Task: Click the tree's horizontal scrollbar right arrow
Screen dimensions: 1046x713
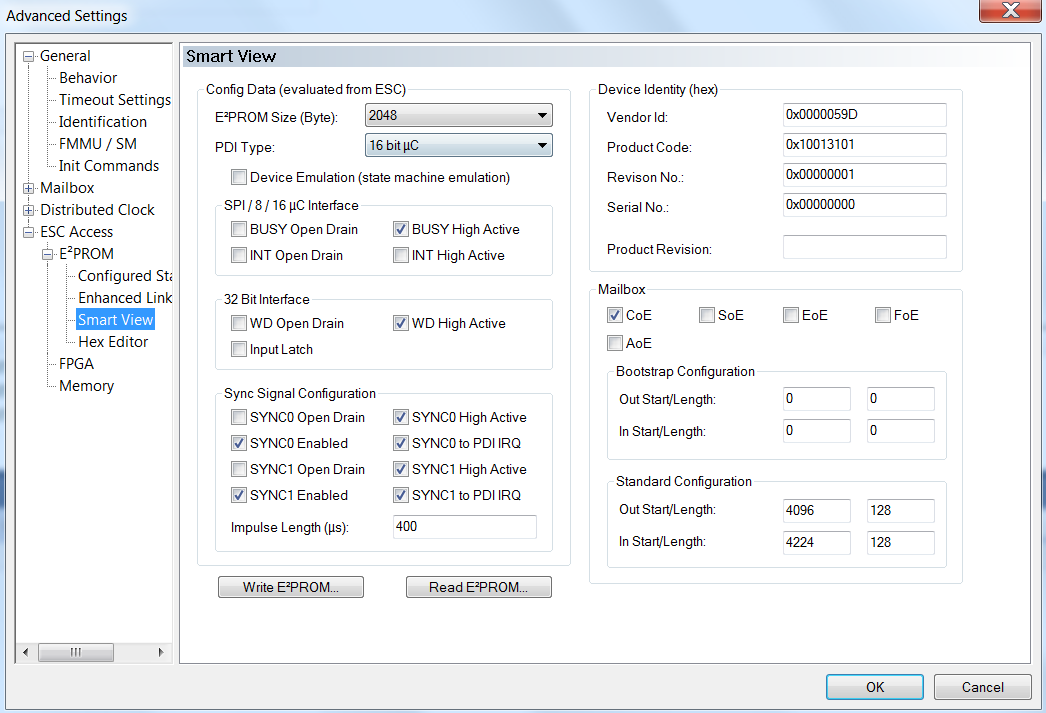Action: click(162, 652)
